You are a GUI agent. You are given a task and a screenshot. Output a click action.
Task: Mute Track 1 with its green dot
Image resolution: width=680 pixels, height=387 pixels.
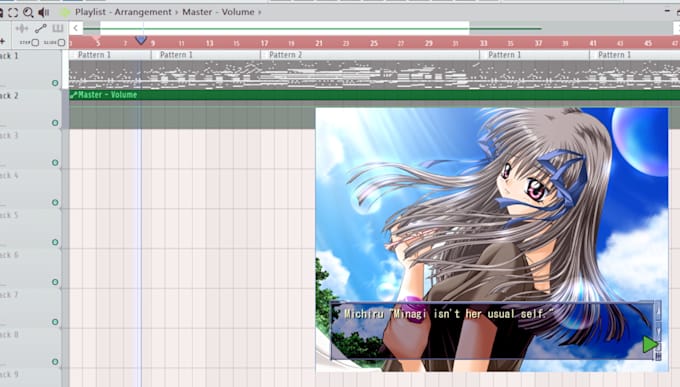[55, 83]
